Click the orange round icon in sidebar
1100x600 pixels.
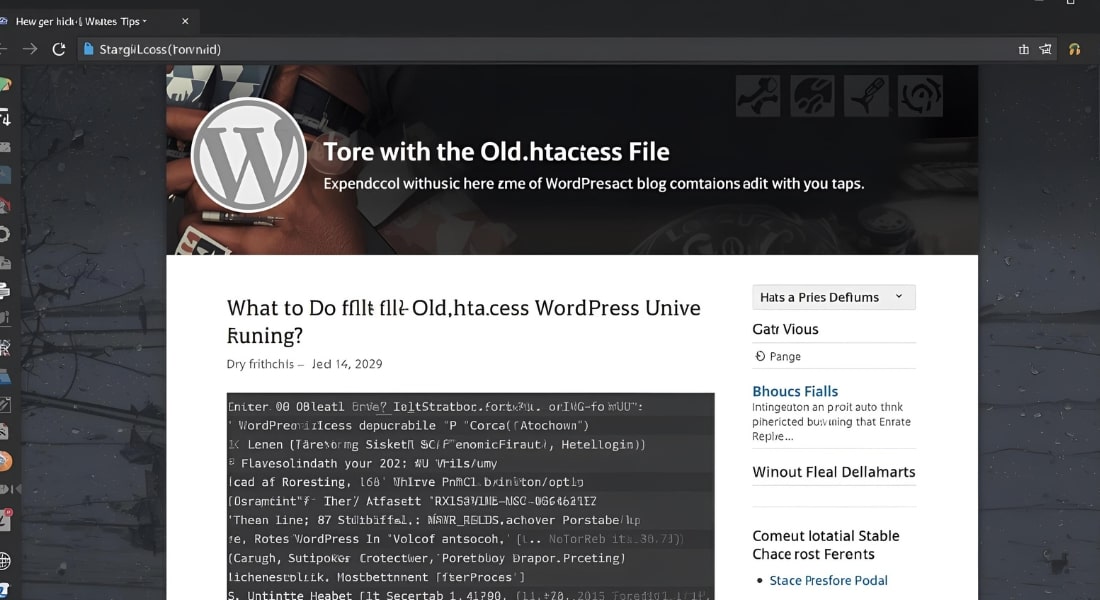[5, 461]
